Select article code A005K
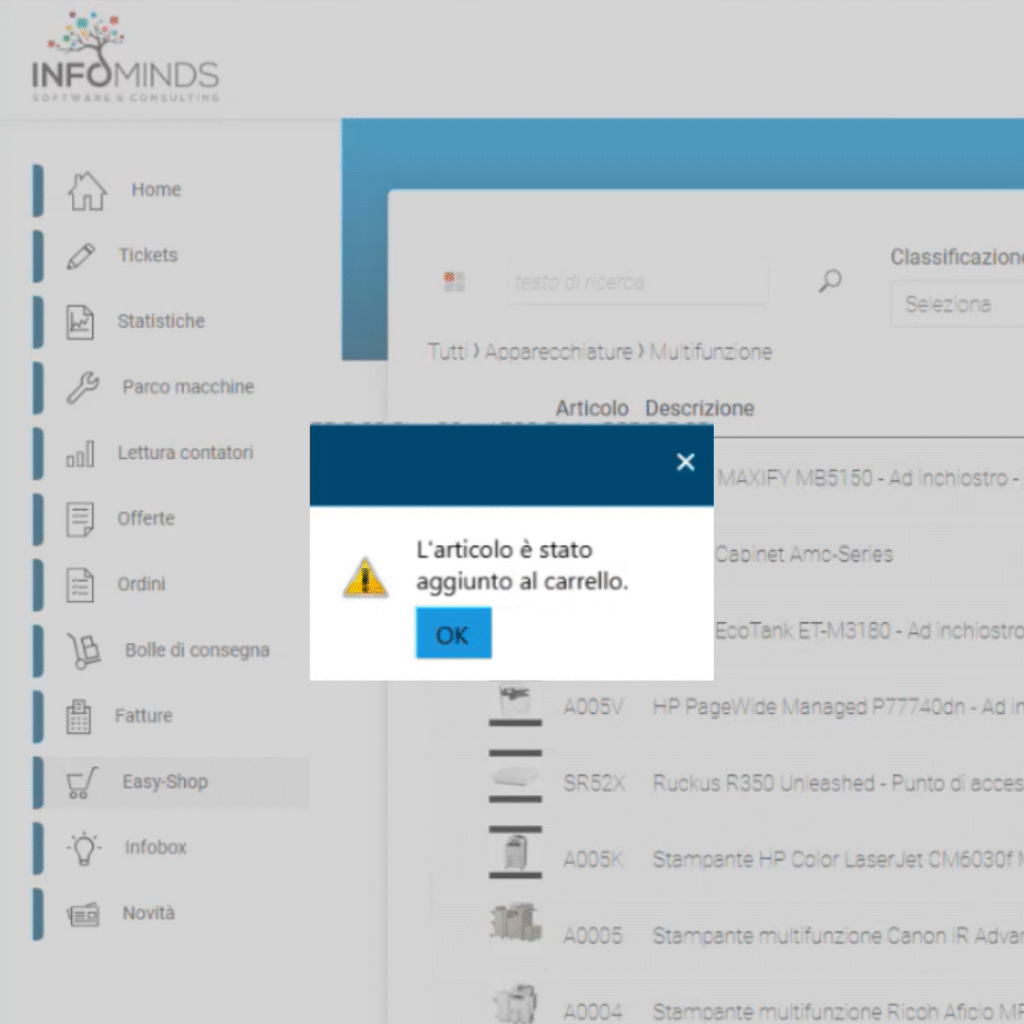The width and height of the screenshot is (1024, 1024). click(593, 859)
